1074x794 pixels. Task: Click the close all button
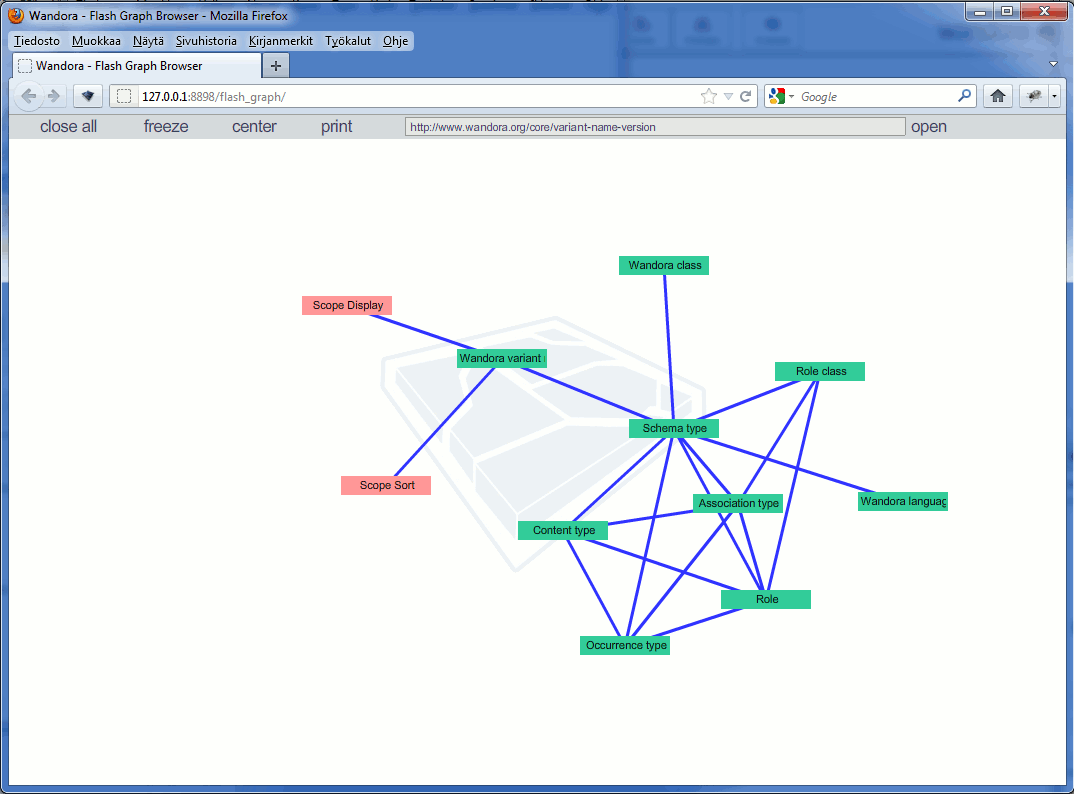pos(68,126)
